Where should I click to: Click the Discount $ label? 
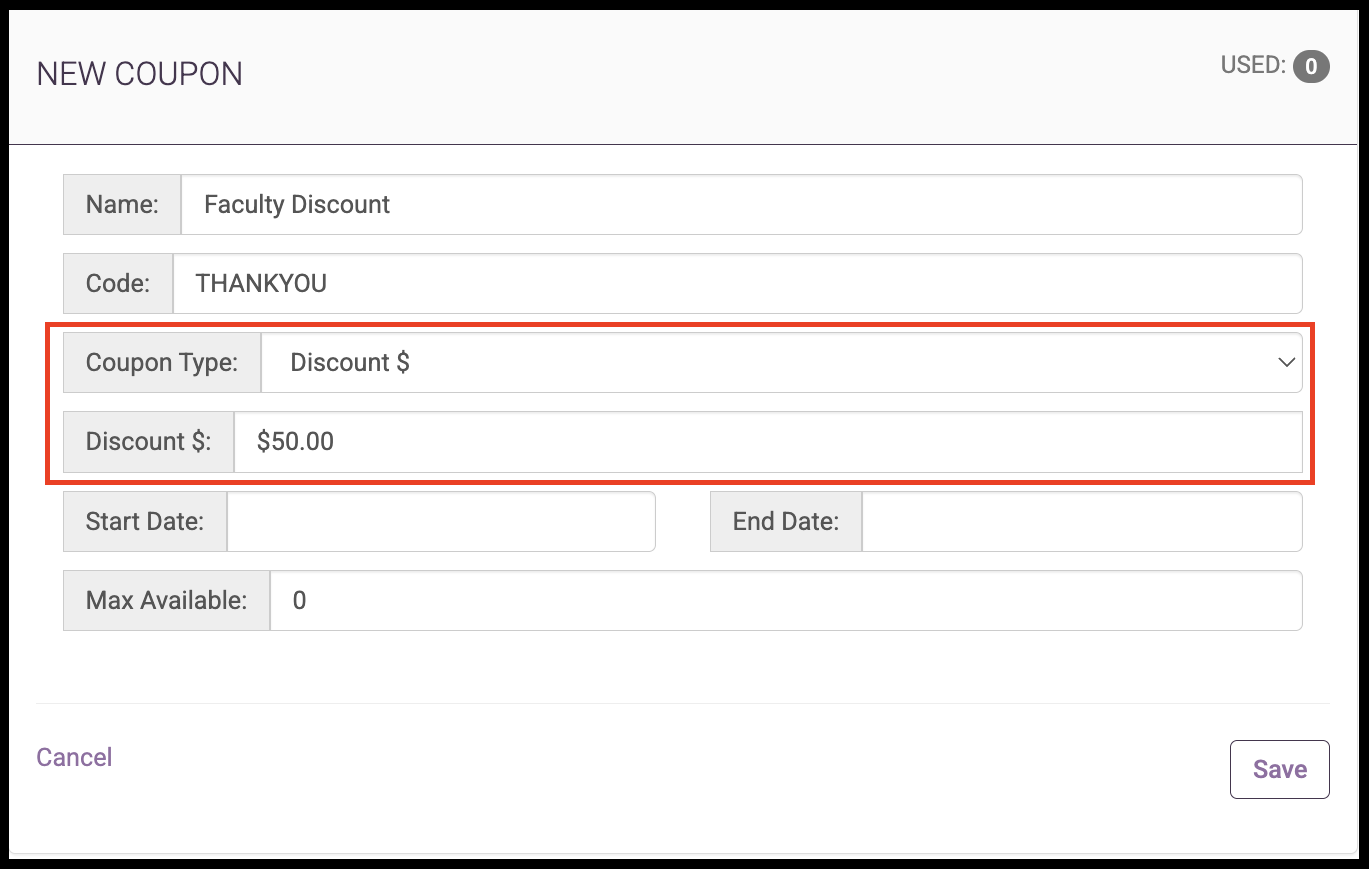pos(148,442)
